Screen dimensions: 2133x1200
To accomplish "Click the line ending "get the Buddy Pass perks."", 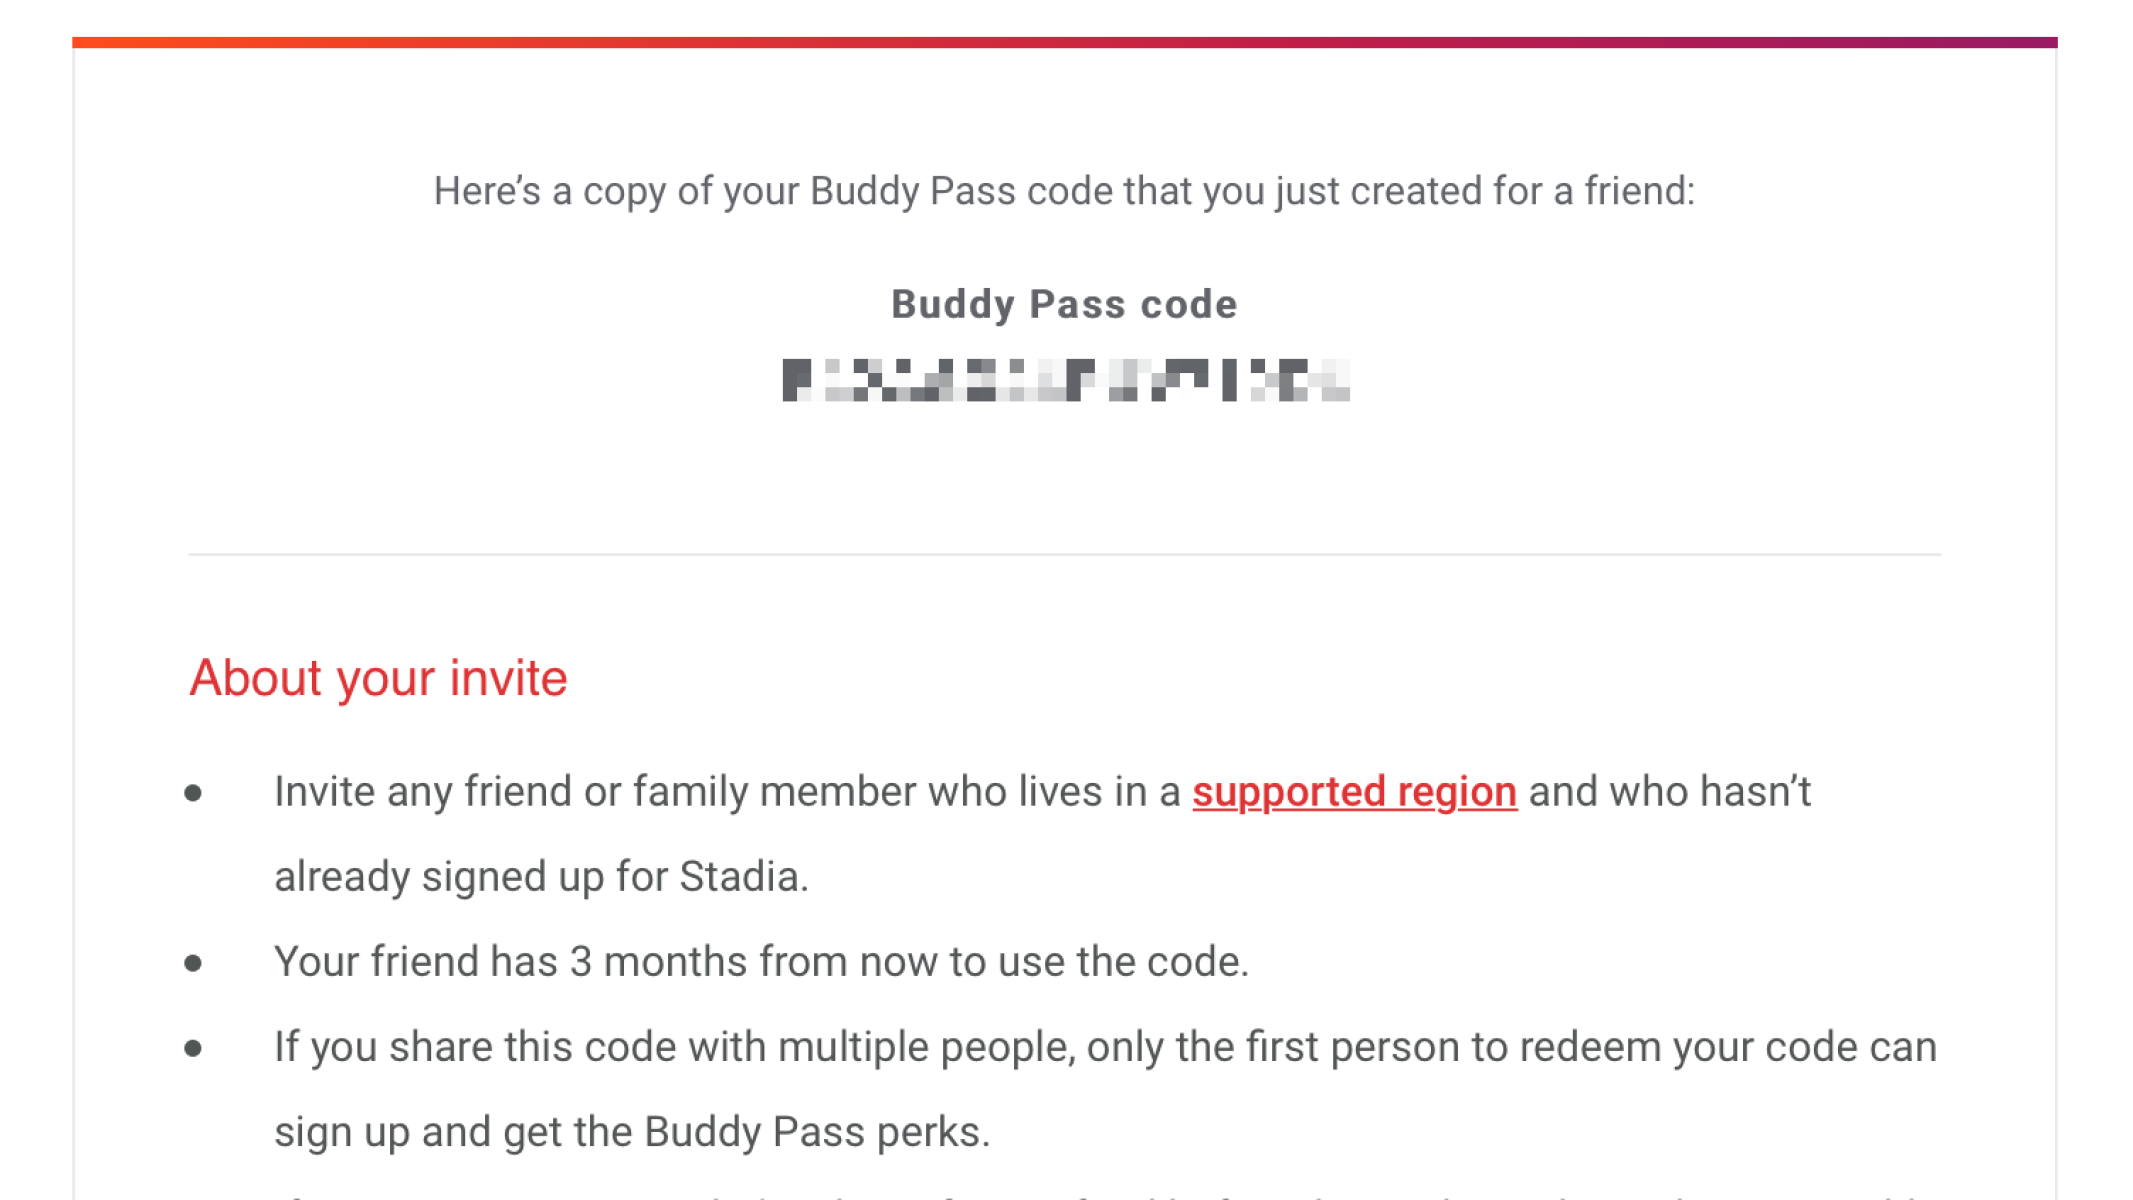I will click(632, 1132).
